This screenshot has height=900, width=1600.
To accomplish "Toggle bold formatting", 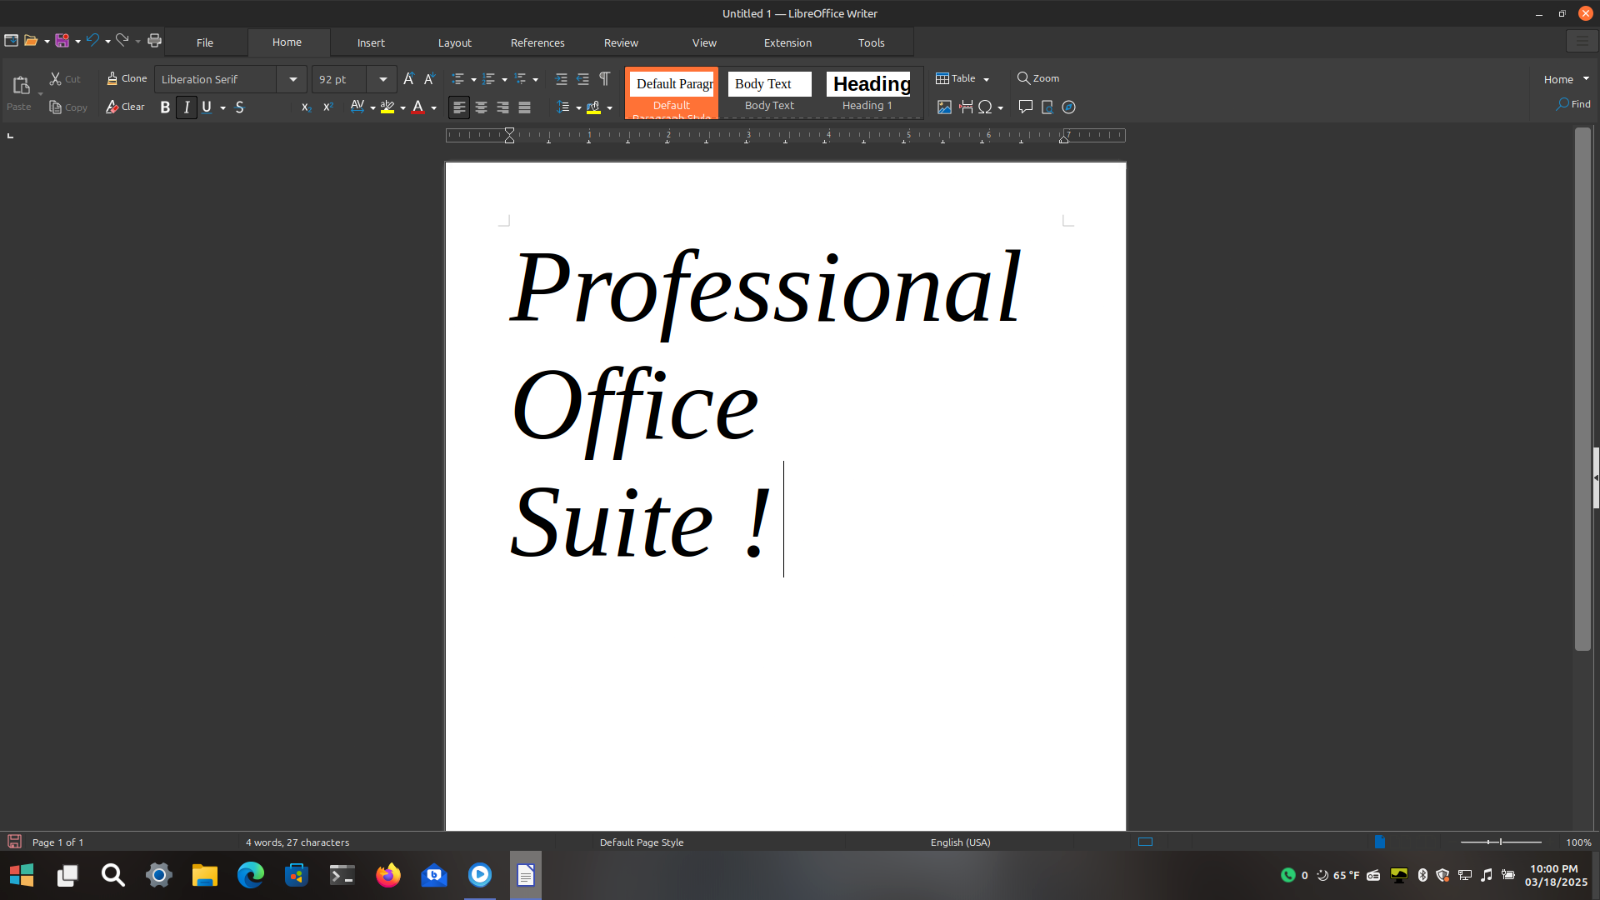I will (165, 107).
